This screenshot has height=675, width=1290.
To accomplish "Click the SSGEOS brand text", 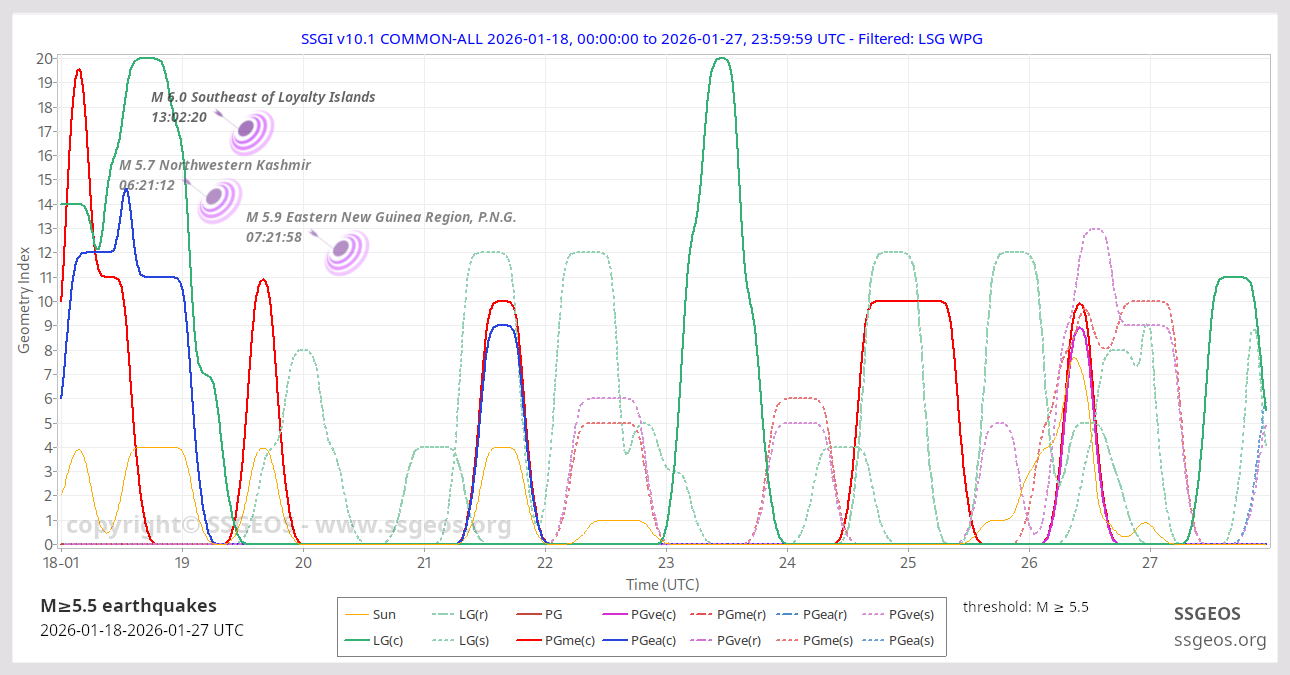I will [1206, 613].
